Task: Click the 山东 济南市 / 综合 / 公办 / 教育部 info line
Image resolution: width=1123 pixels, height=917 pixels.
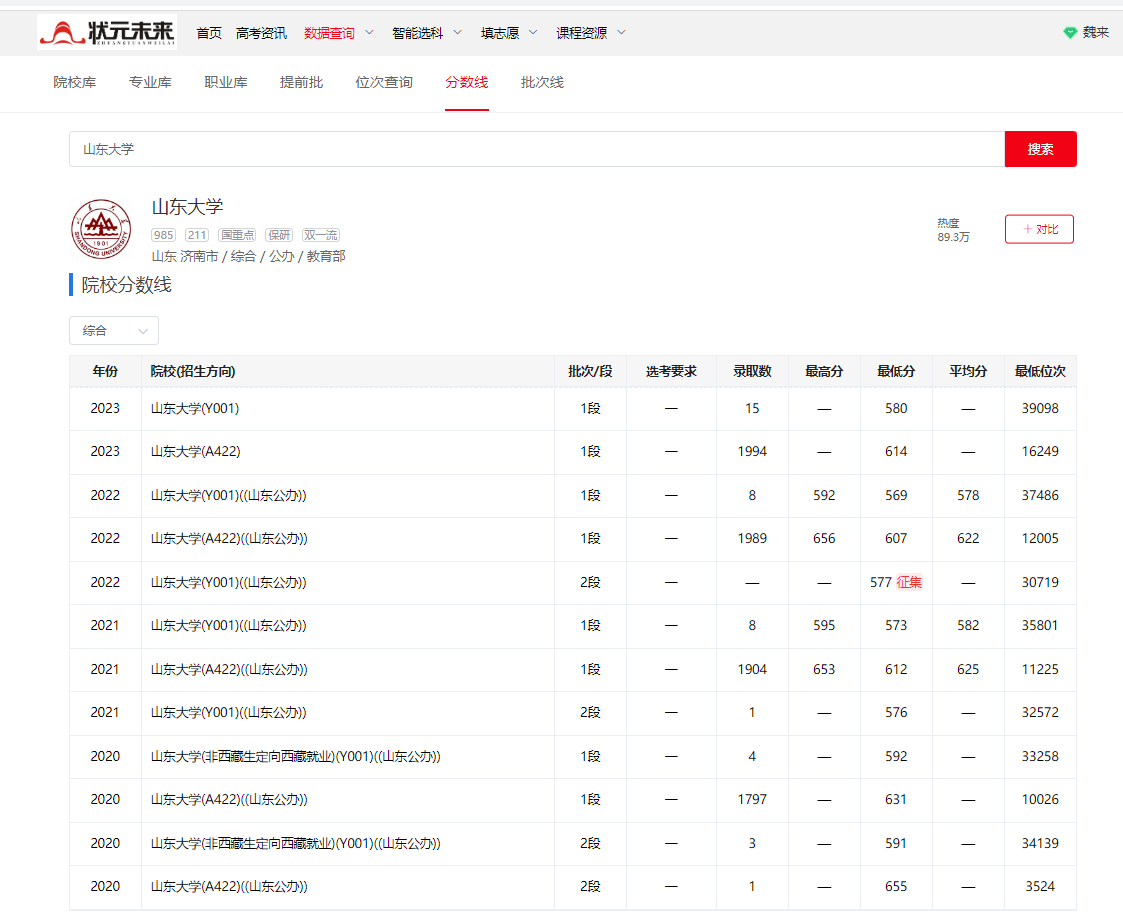Action: (249, 256)
